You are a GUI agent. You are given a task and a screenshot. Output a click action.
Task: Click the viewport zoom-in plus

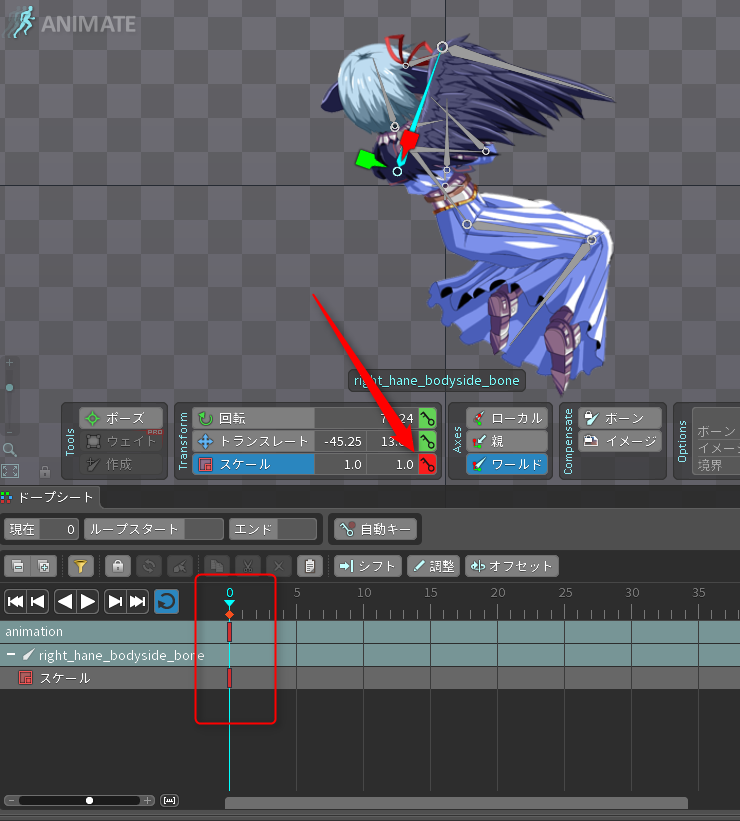click(9, 362)
